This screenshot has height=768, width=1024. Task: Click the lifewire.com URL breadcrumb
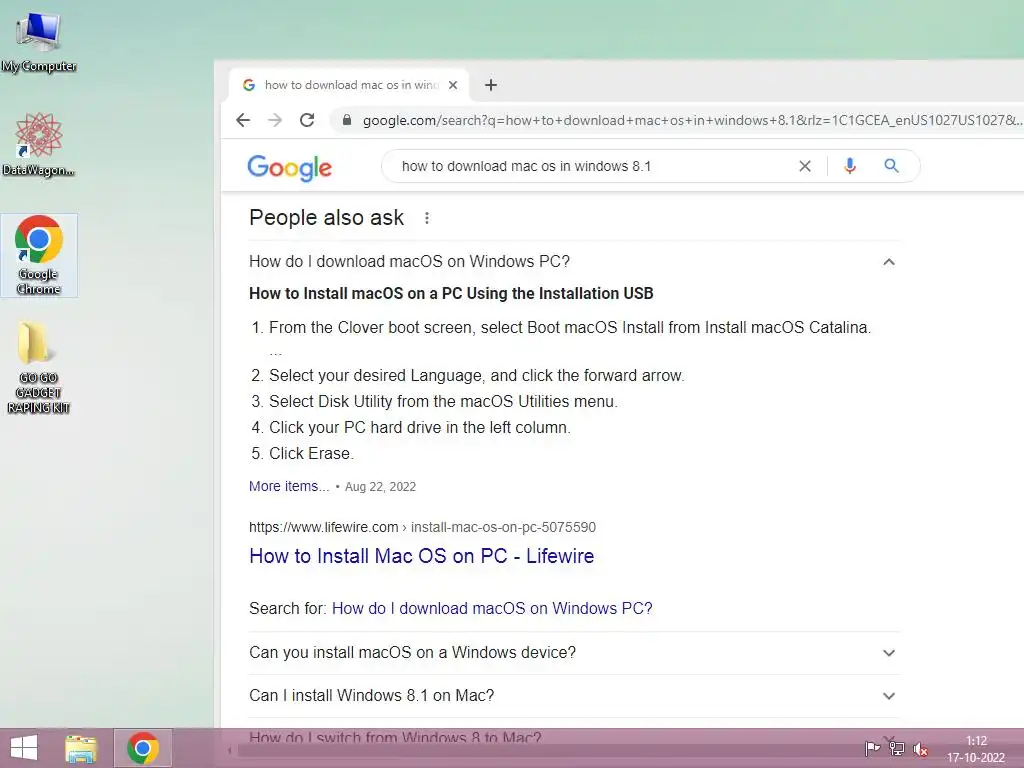coord(422,527)
